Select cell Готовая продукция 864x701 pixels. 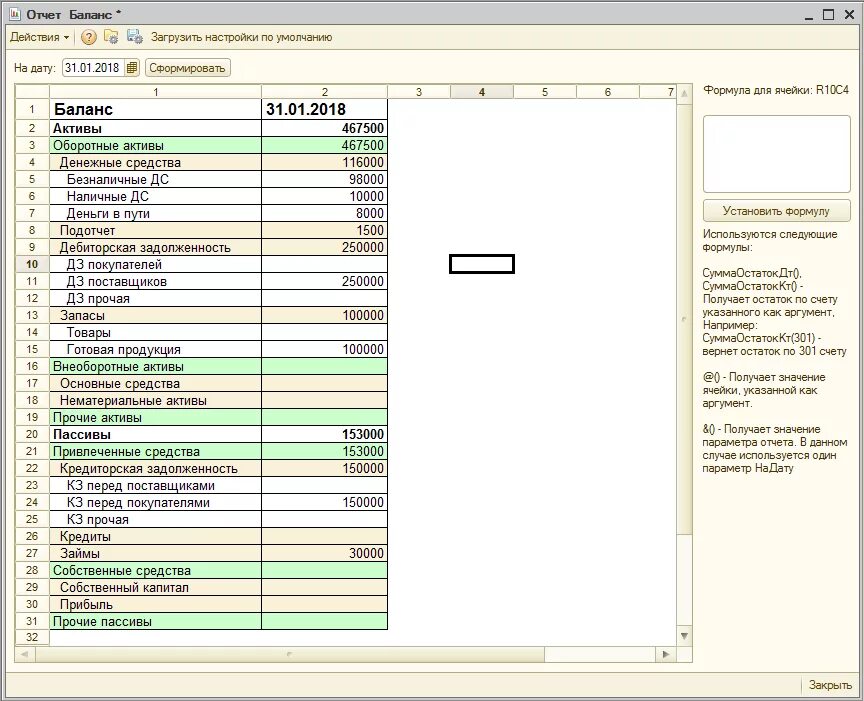click(x=155, y=349)
